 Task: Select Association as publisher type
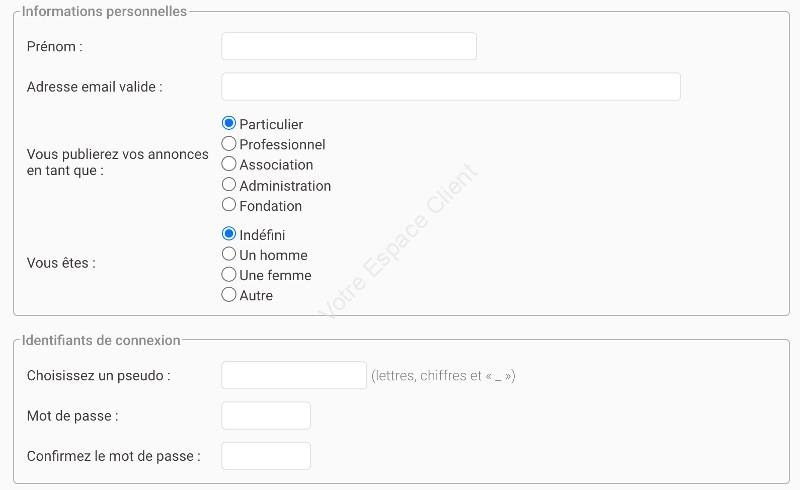[x=229, y=164]
